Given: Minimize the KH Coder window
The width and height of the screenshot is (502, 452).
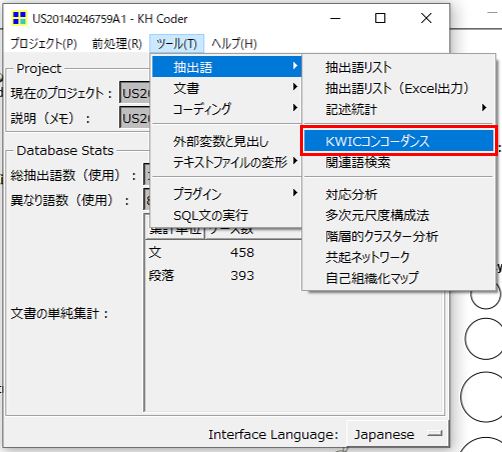Looking at the screenshot, I should [335, 18].
